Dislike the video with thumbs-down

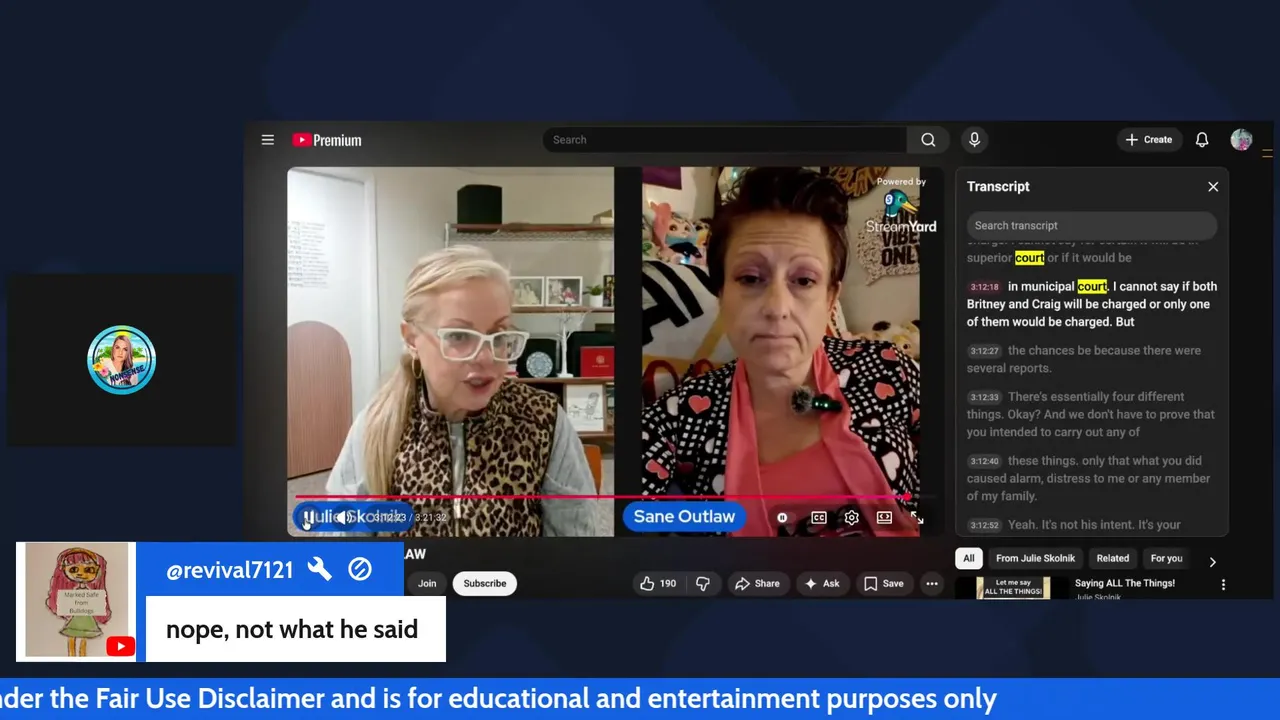coord(703,584)
